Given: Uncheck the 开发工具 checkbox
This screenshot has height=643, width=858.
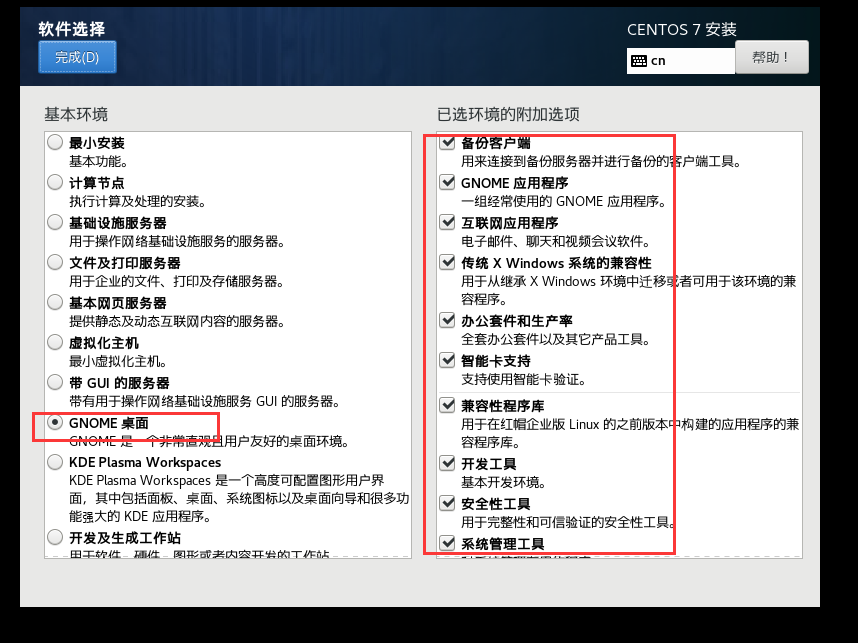Looking at the screenshot, I should coord(447,463).
